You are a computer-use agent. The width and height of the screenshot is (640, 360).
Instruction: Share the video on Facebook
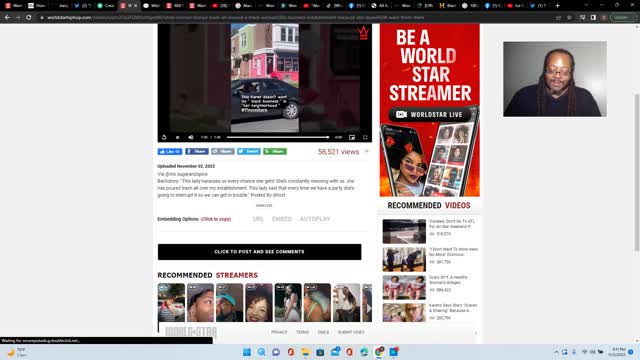coord(197,151)
